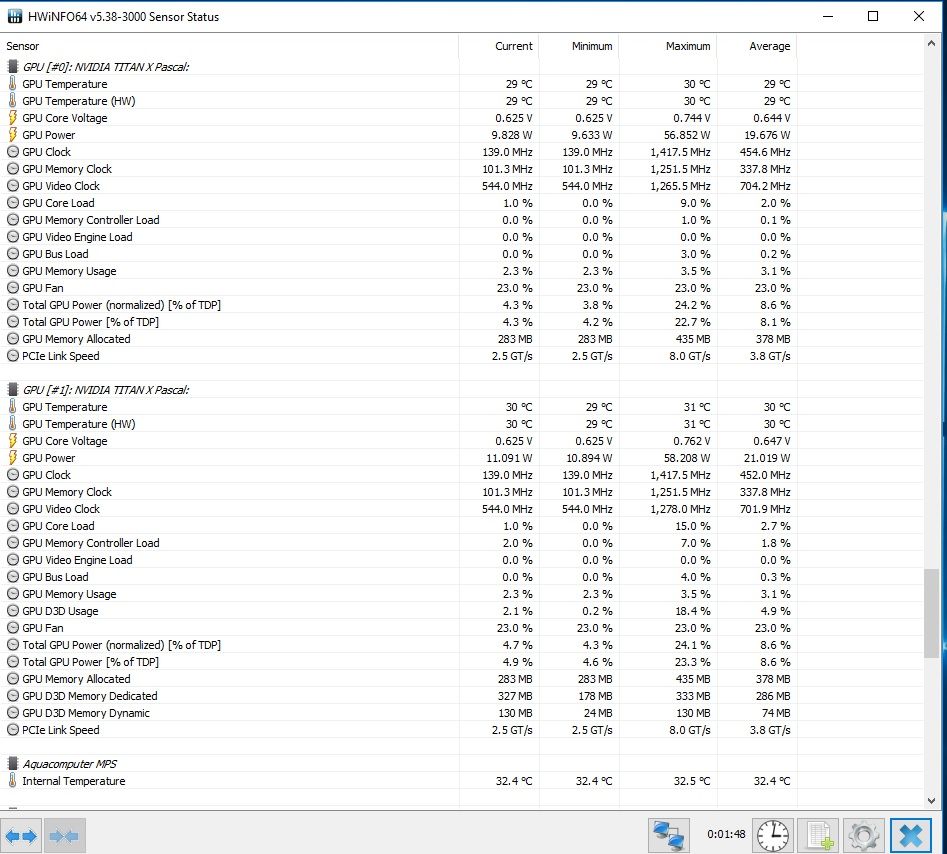The height and width of the screenshot is (854, 947).
Task: Click the 327 MB current dedicated memory value
Action: point(515,696)
